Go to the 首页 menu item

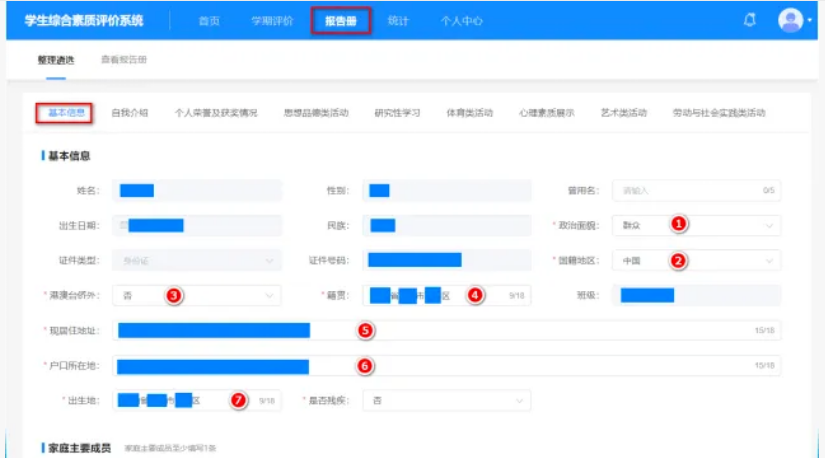pyautogui.click(x=209, y=21)
